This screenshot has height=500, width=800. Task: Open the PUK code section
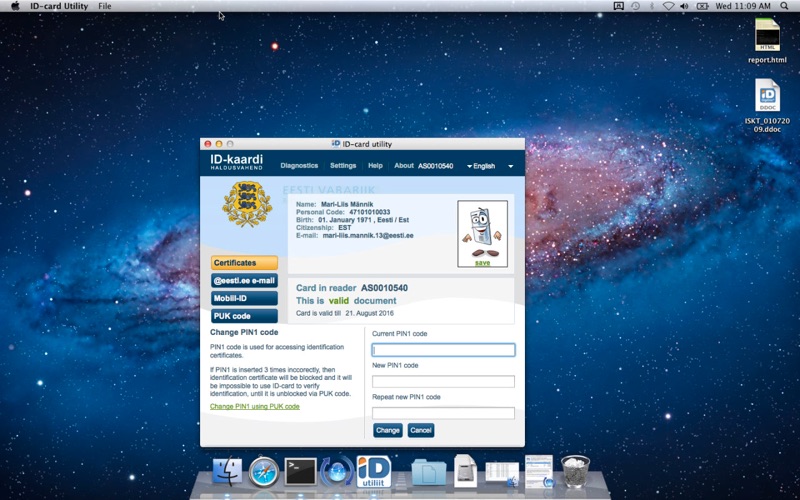tap(244, 316)
